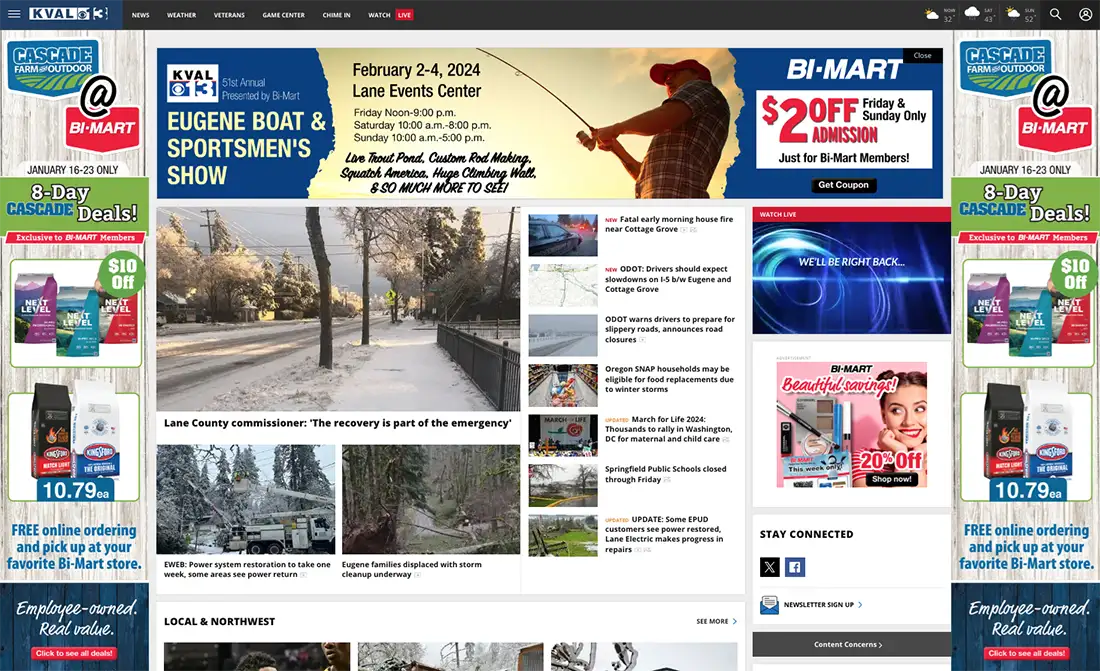1100x671 pixels.
Task: Open ODOT slippery roads closures story
Action: tap(670, 329)
